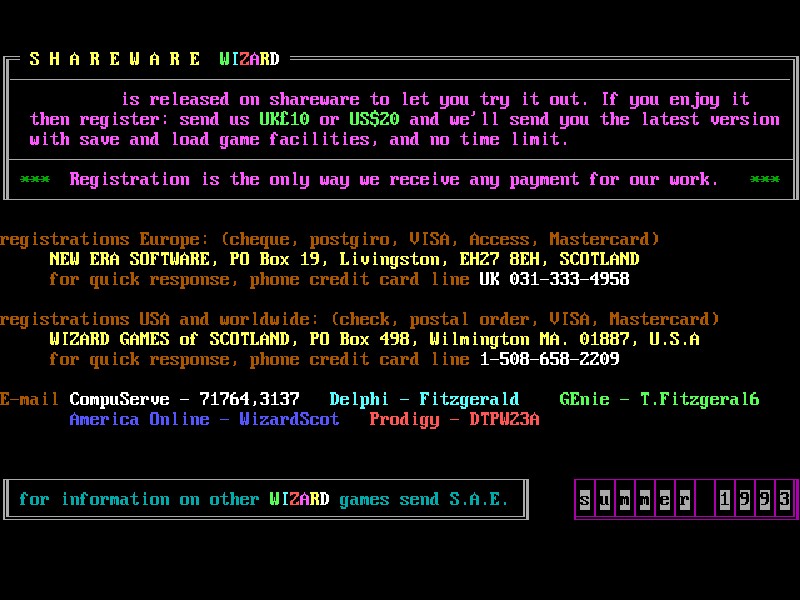800x600 pixels.
Task: Click the left green asterisks beside Registration
Action: pos(35,180)
